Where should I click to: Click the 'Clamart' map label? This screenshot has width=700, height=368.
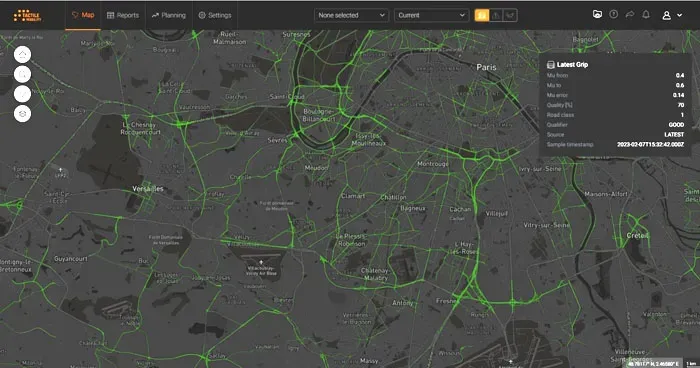coord(353,196)
